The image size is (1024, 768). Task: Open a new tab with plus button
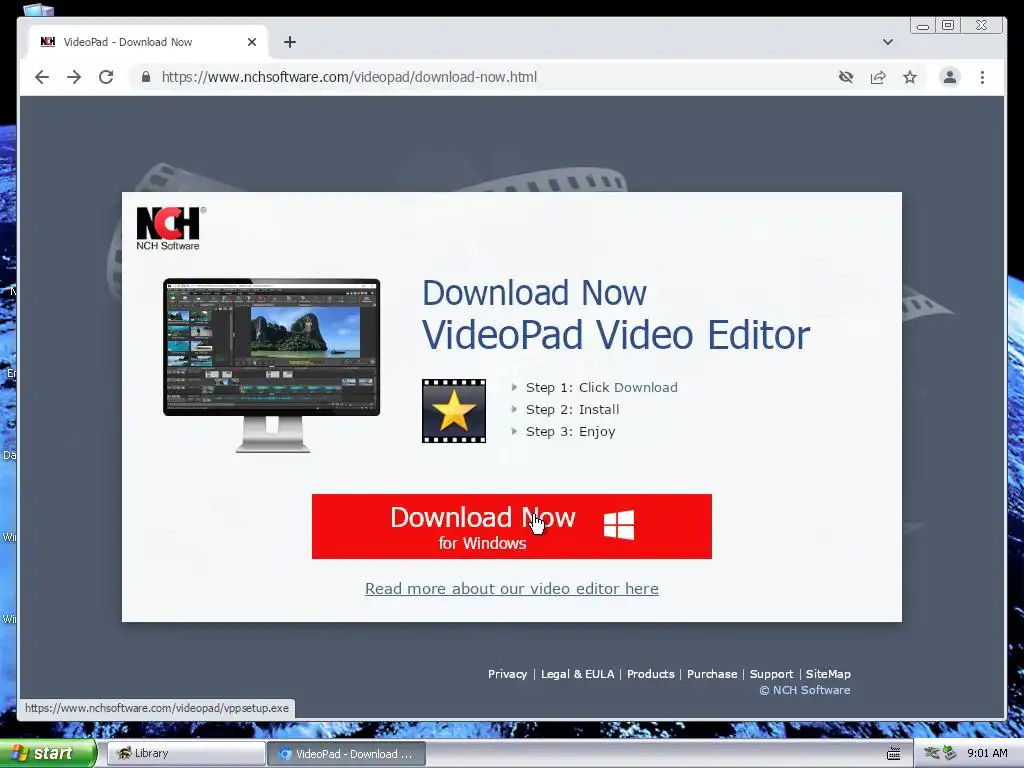290,42
